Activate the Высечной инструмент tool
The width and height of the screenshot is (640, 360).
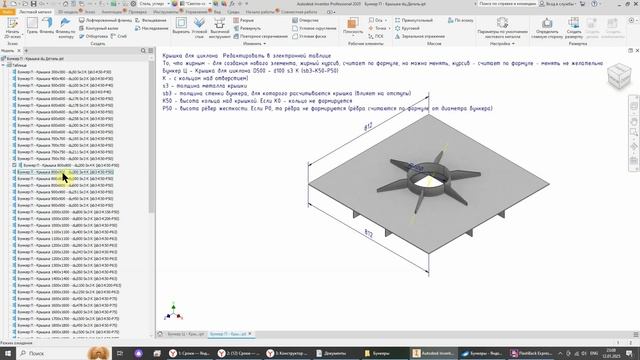220,28
